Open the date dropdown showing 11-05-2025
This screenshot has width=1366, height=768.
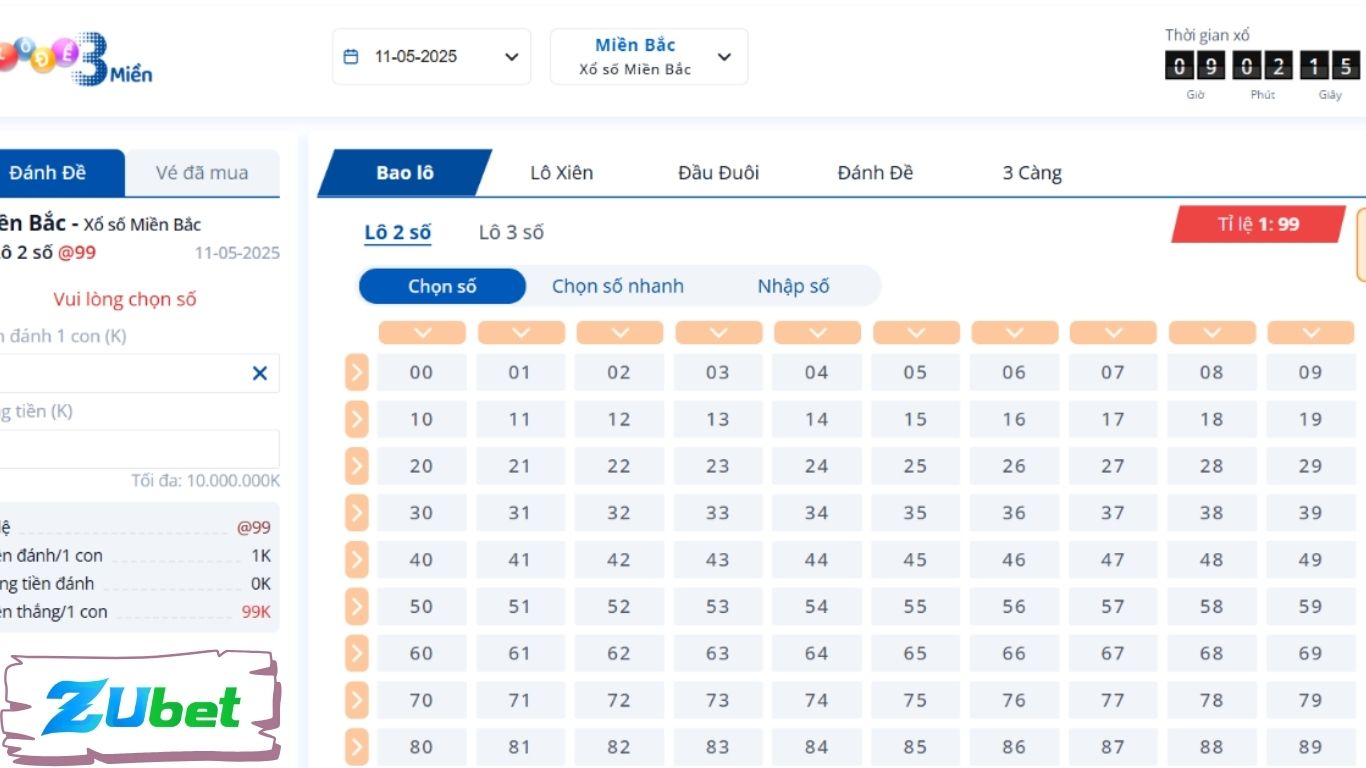(431, 57)
